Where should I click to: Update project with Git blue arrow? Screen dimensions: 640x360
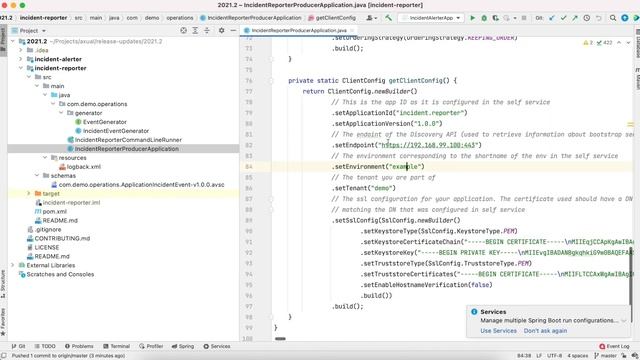tap(552, 18)
